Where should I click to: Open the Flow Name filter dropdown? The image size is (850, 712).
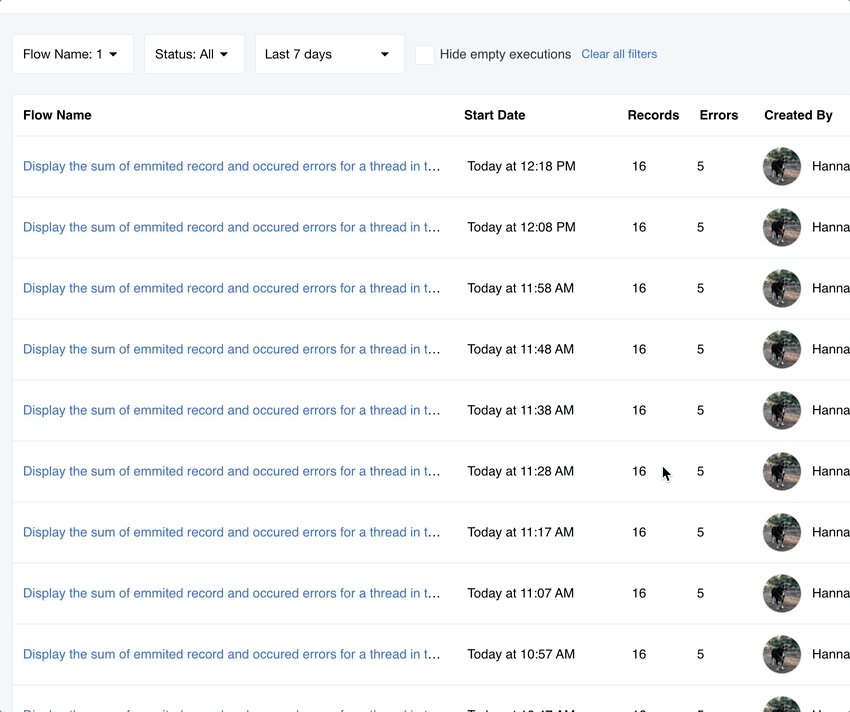pyautogui.click(x=72, y=54)
